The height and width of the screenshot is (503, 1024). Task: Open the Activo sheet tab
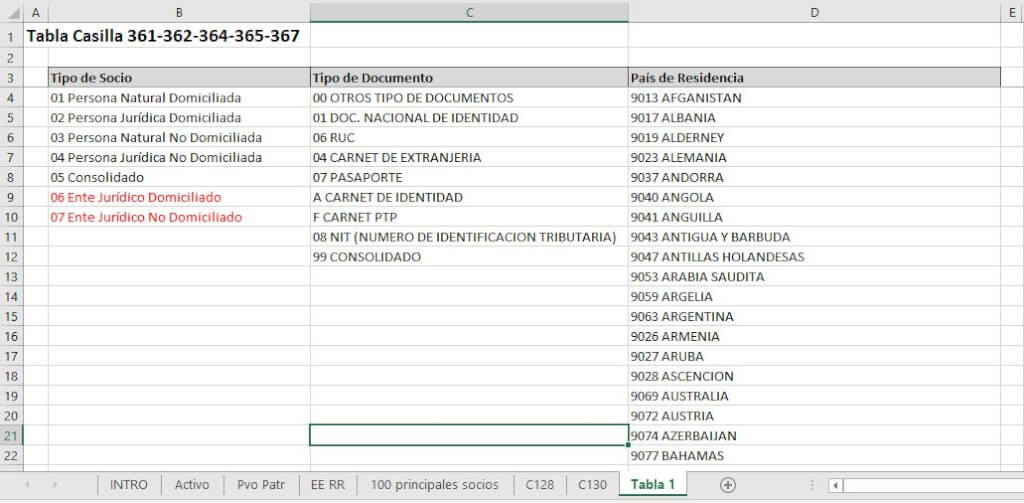pyautogui.click(x=192, y=485)
